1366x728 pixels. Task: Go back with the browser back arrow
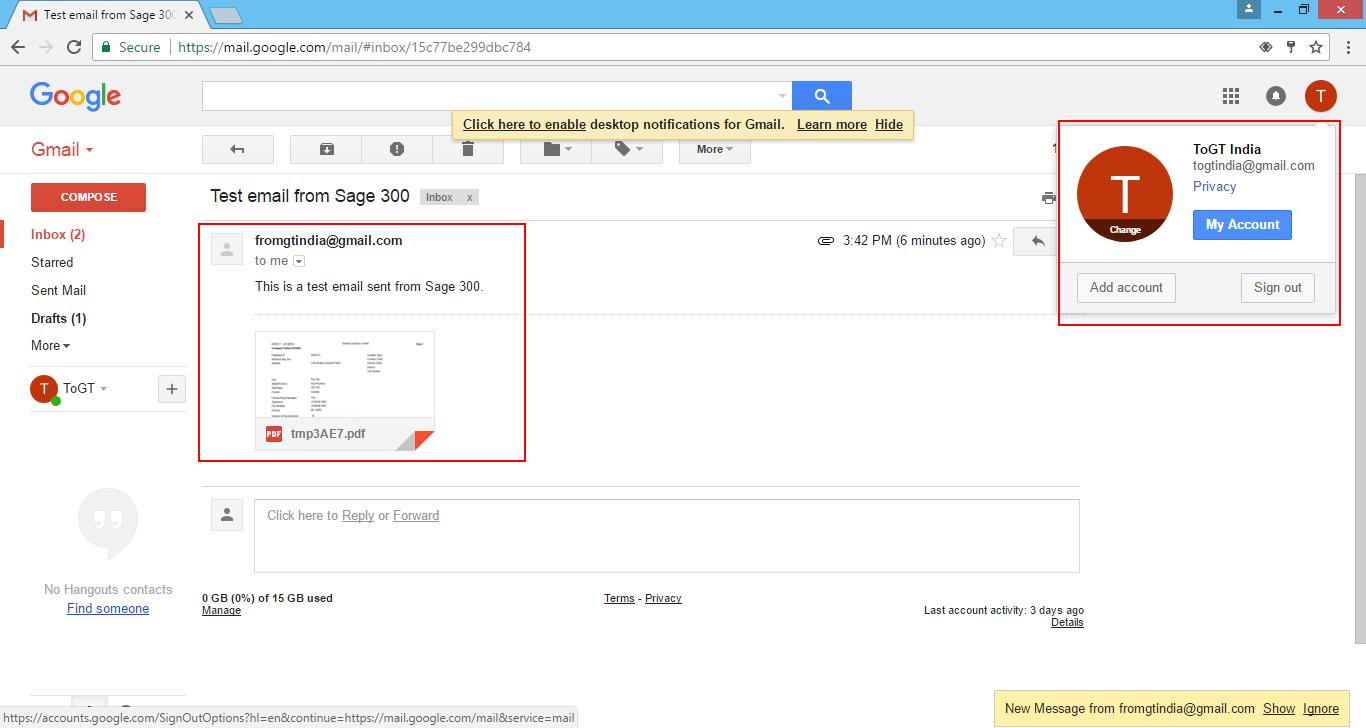click(x=18, y=47)
